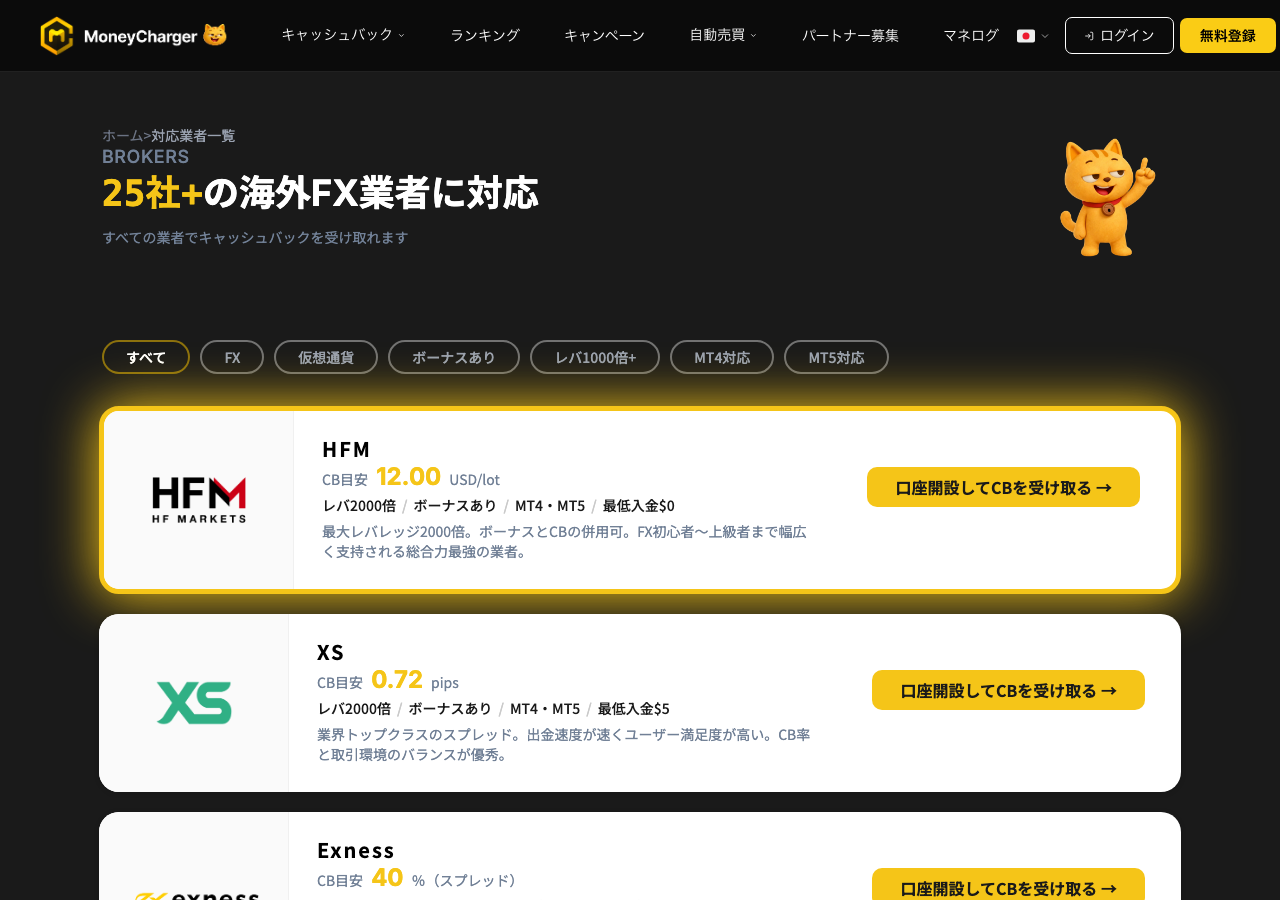Click XS's 最低入金$5 label
Screen dimensions: 1280x900
[633, 708]
